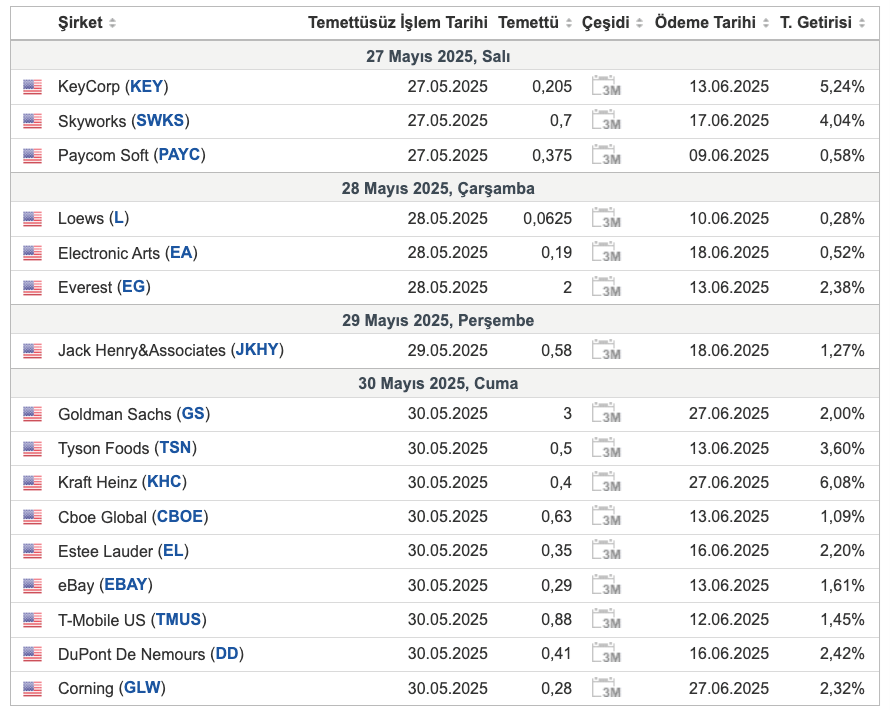The height and width of the screenshot is (710, 890).
Task: Open the PAYC ticker link
Action: (179, 155)
